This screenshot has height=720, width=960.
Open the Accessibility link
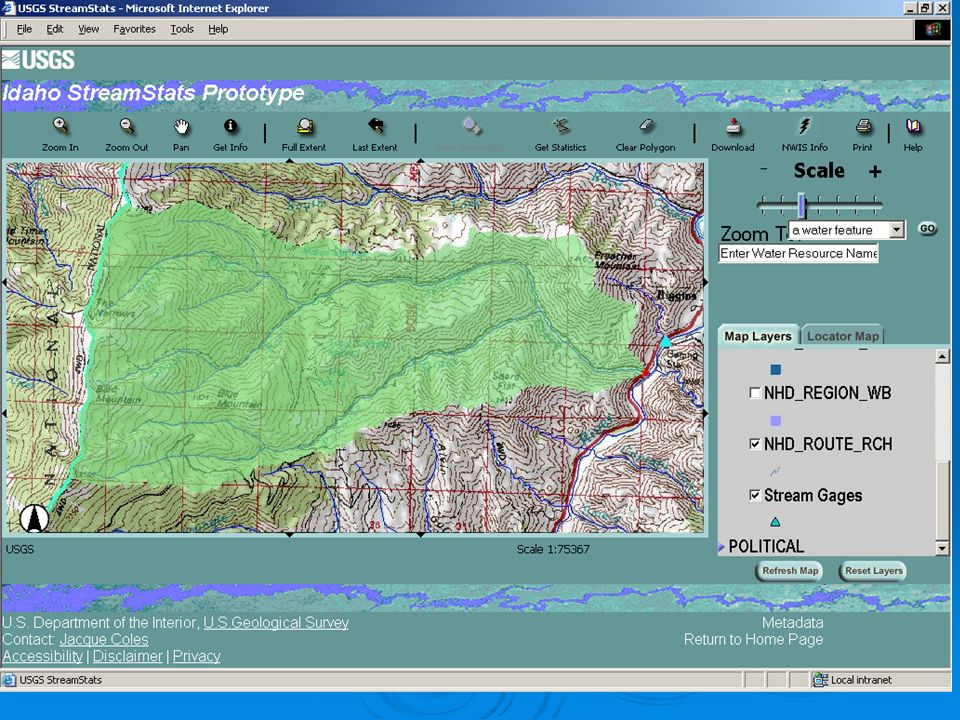coord(43,656)
